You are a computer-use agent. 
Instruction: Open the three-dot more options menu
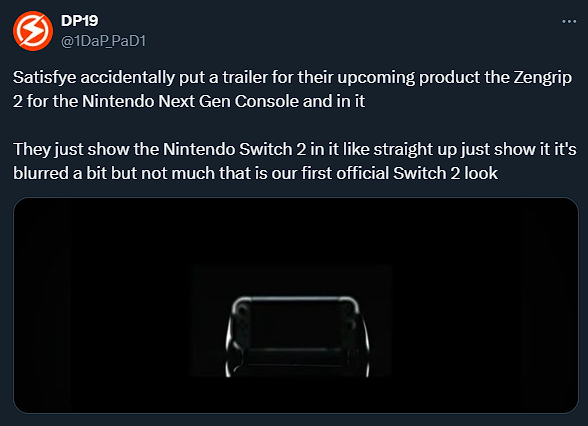[569, 22]
